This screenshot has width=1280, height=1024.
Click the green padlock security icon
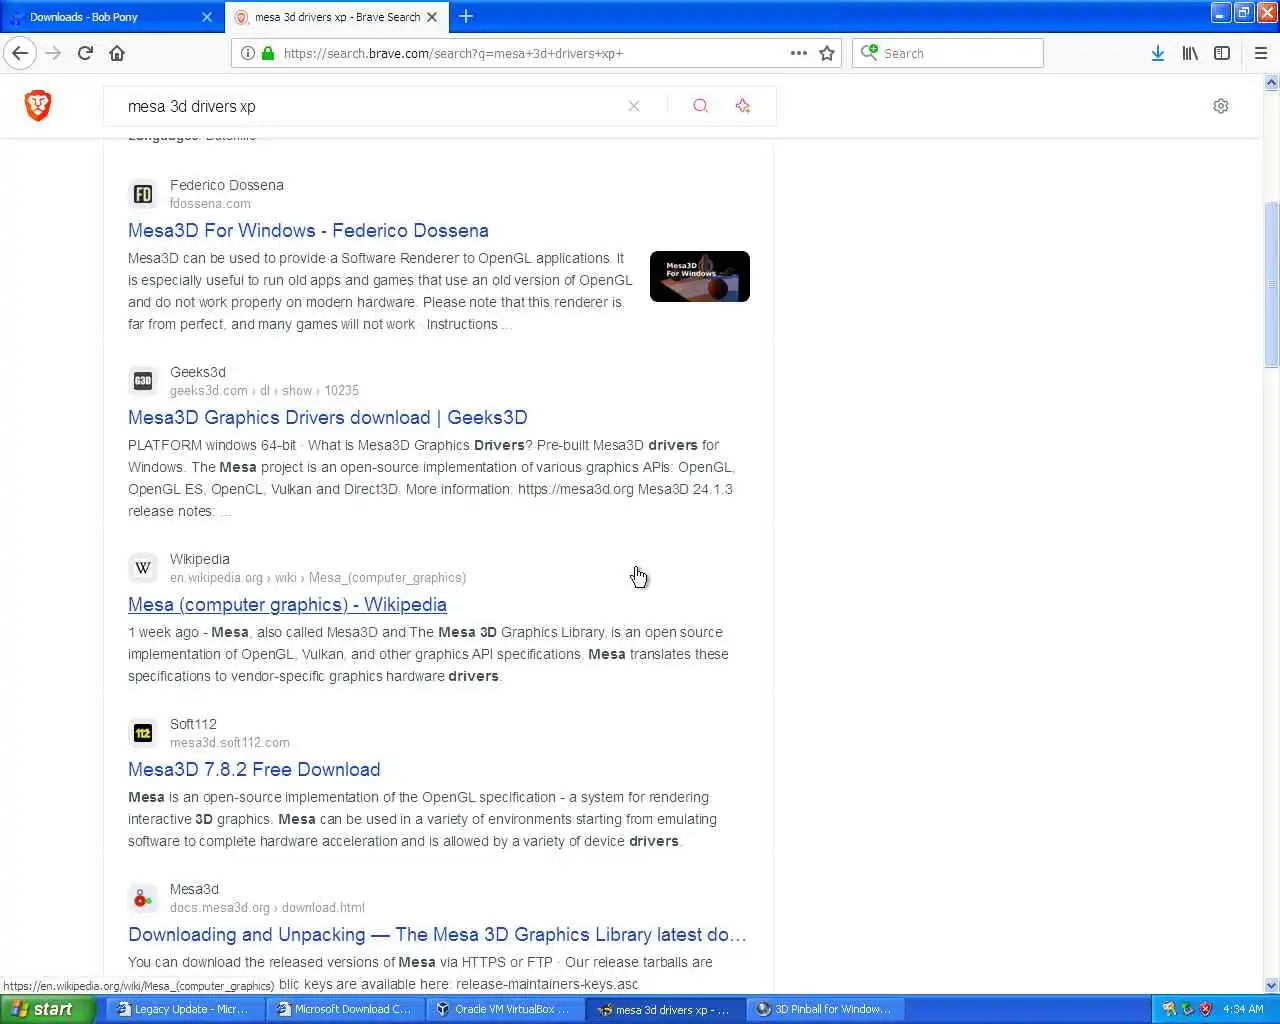[x=267, y=53]
